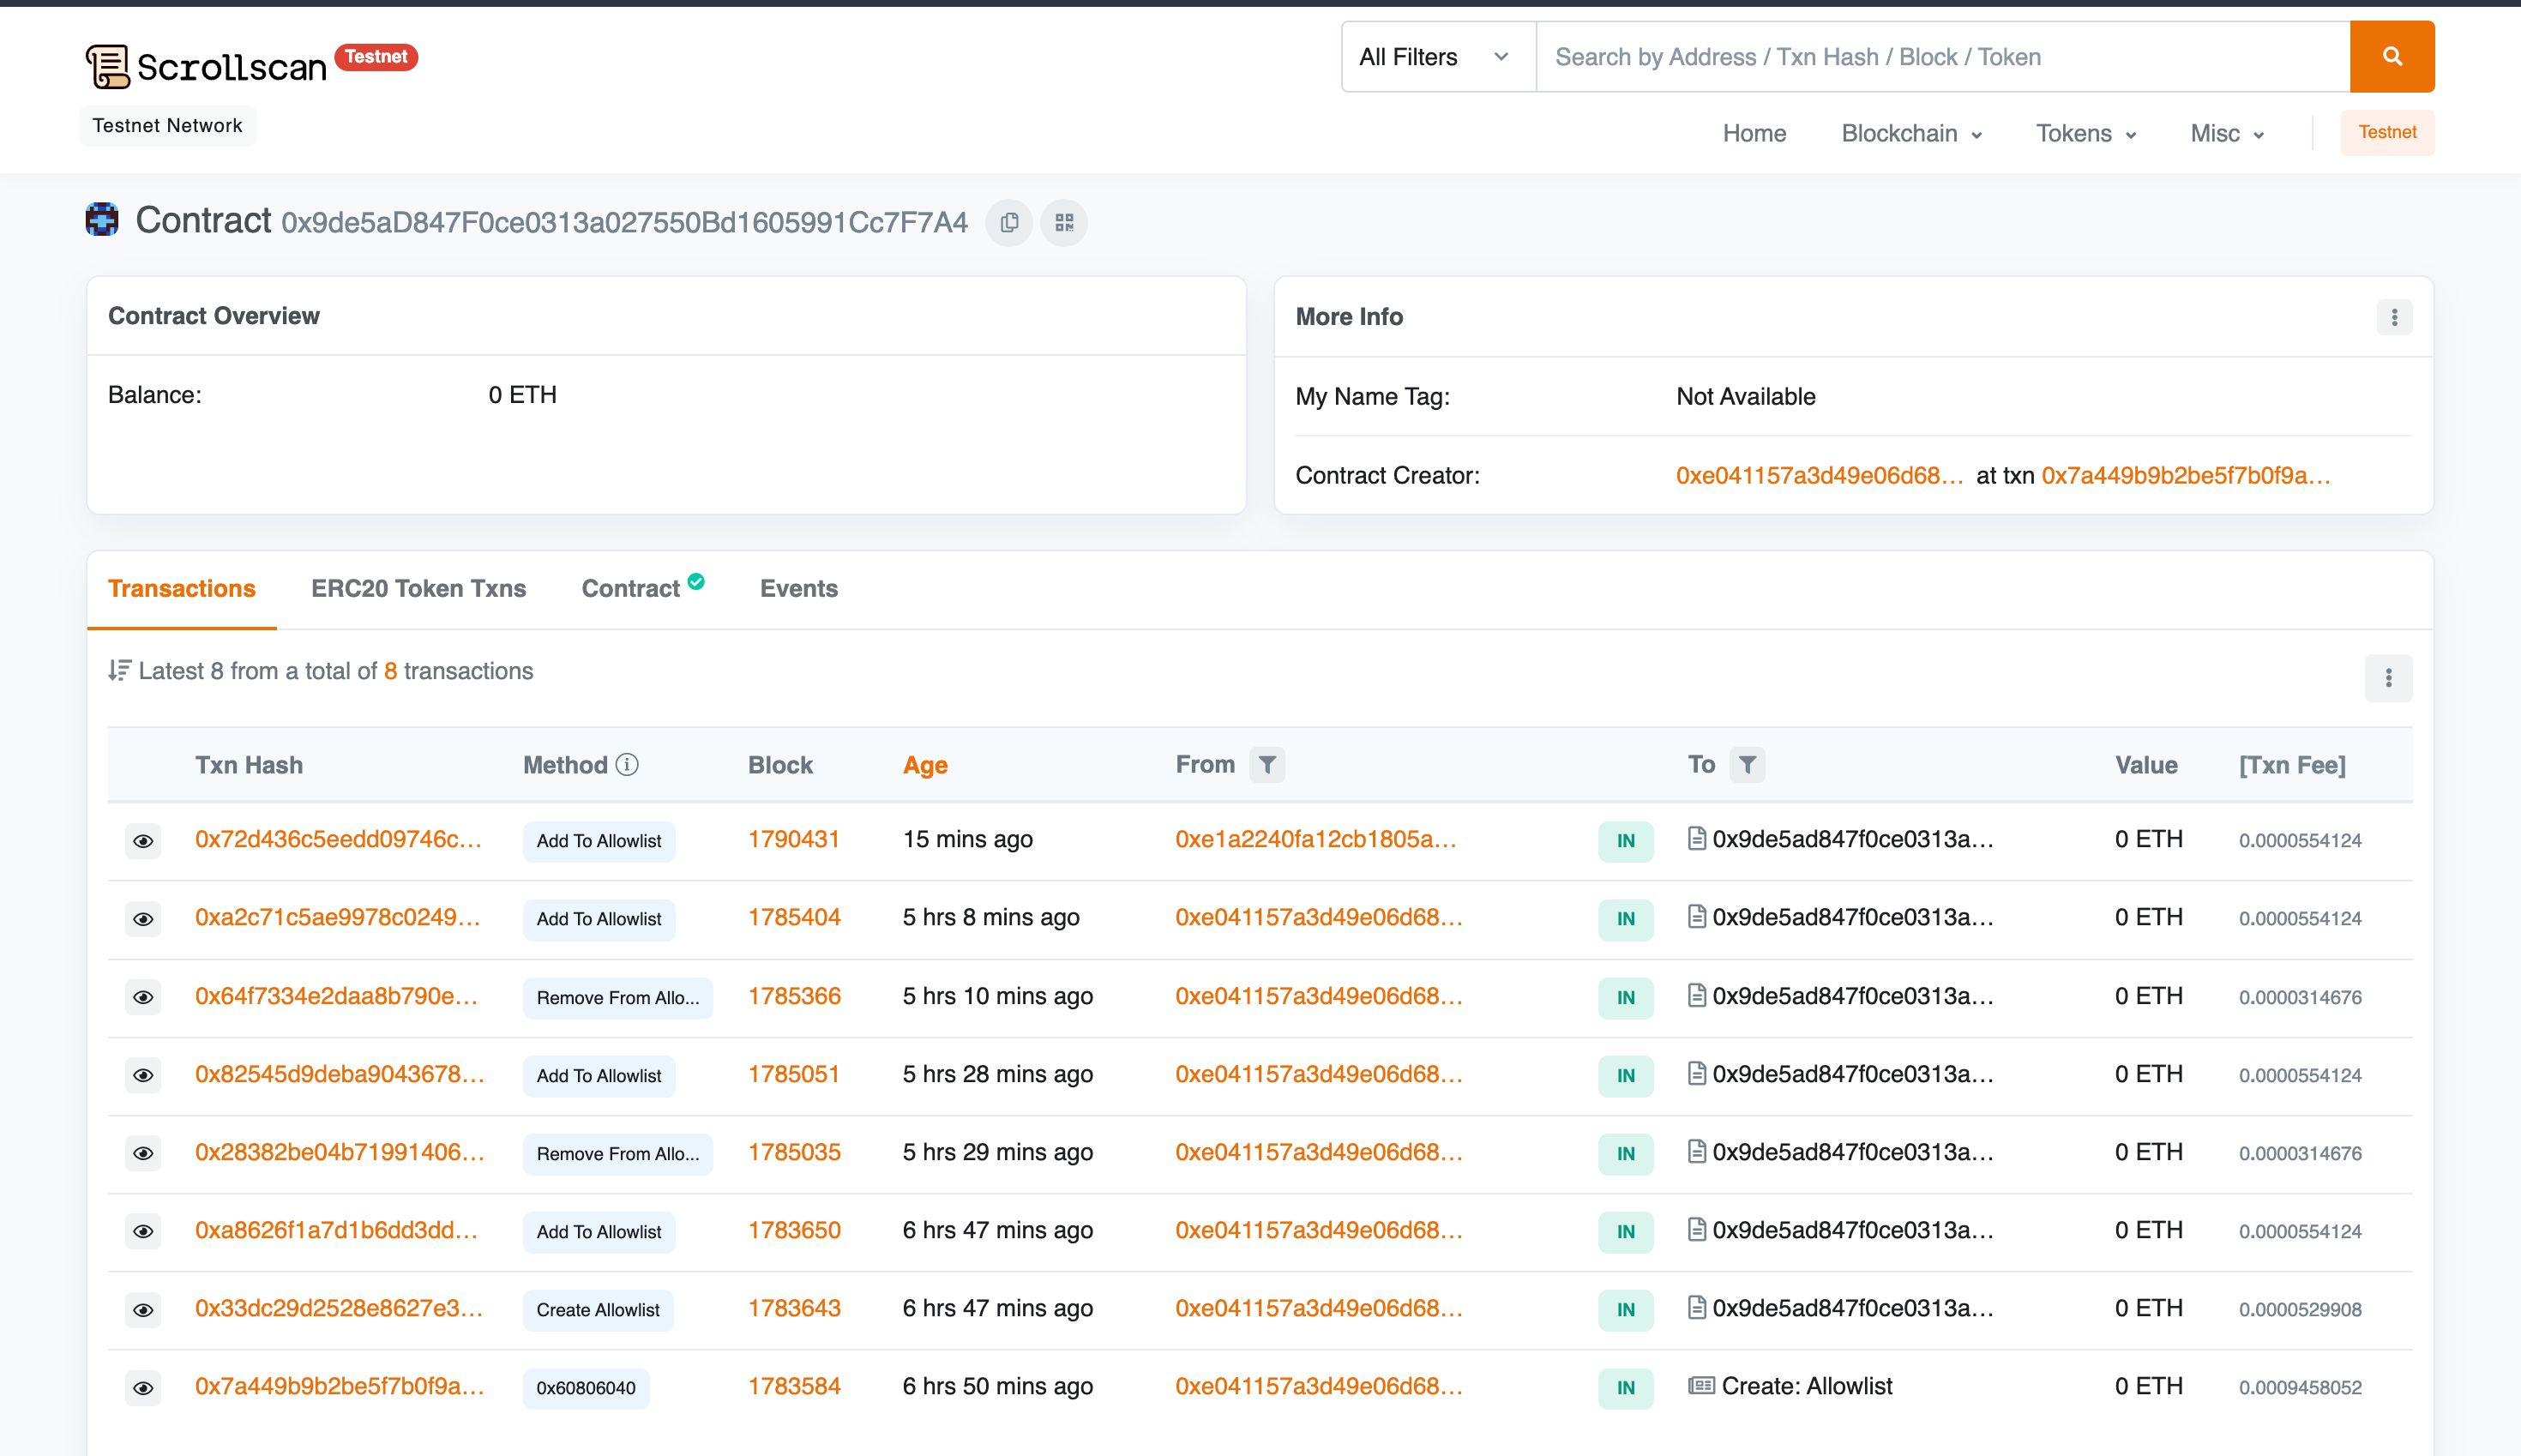This screenshot has height=1456, width=2521.
Task: Open contract creator address 0xe041157a3d49e06d68
Action: (1819, 475)
